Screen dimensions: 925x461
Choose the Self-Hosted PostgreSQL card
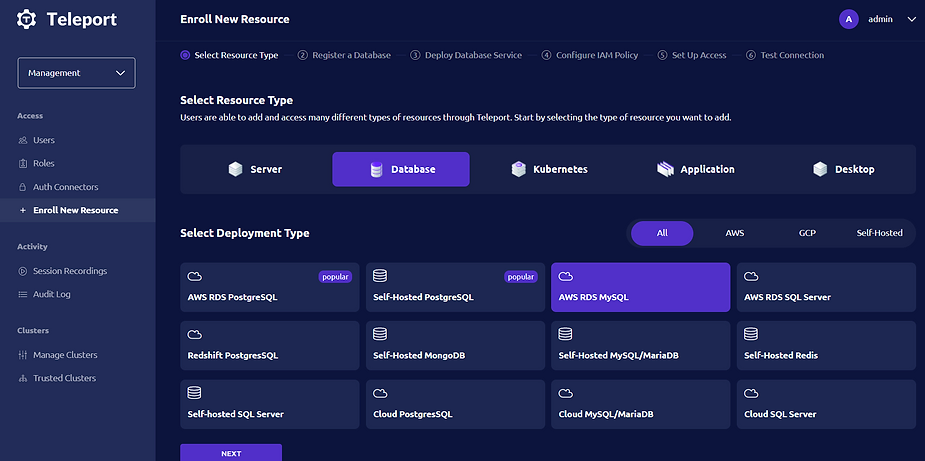455,287
